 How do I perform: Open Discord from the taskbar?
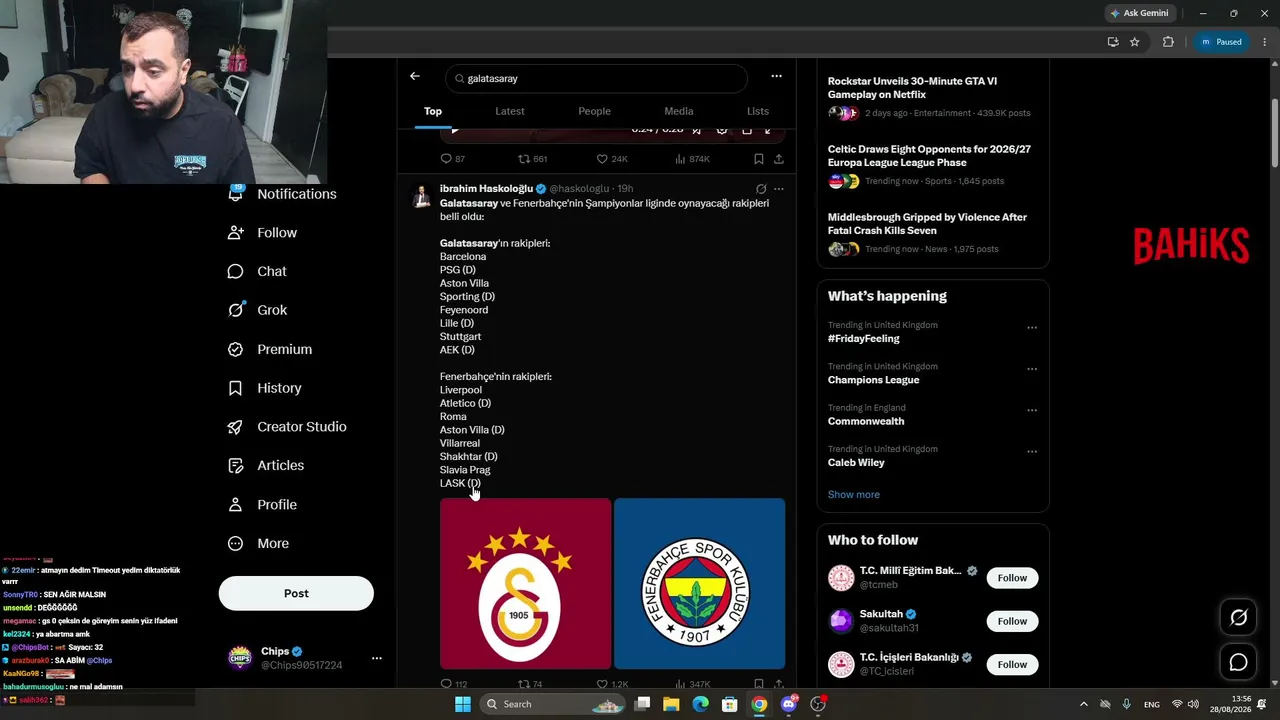(789, 704)
